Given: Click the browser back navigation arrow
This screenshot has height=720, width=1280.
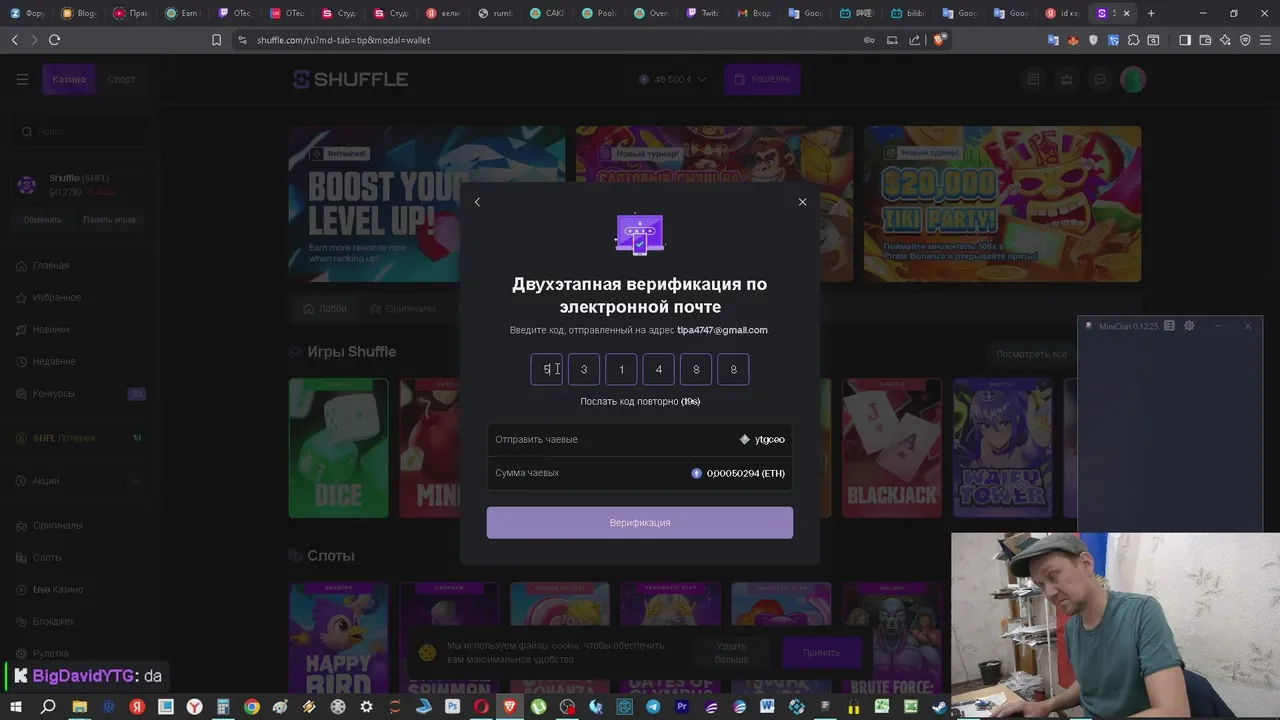Looking at the screenshot, I should pos(15,40).
